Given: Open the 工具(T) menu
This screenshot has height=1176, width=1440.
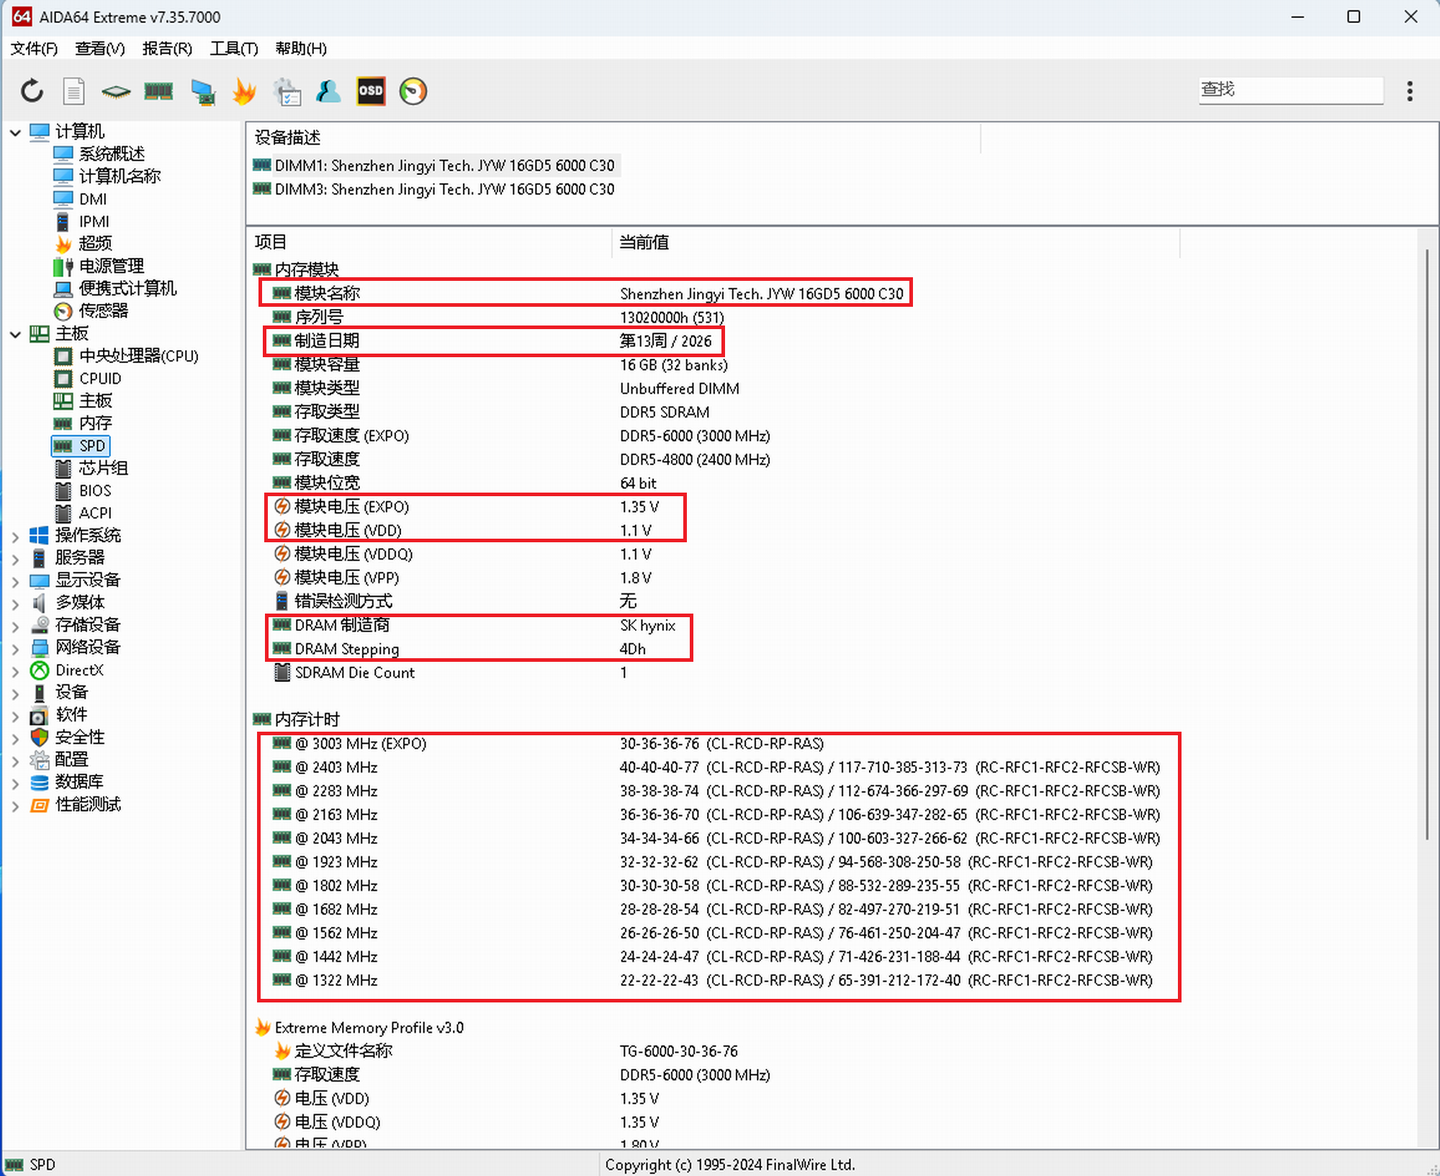Looking at the screenshot, I should point(234,48).
